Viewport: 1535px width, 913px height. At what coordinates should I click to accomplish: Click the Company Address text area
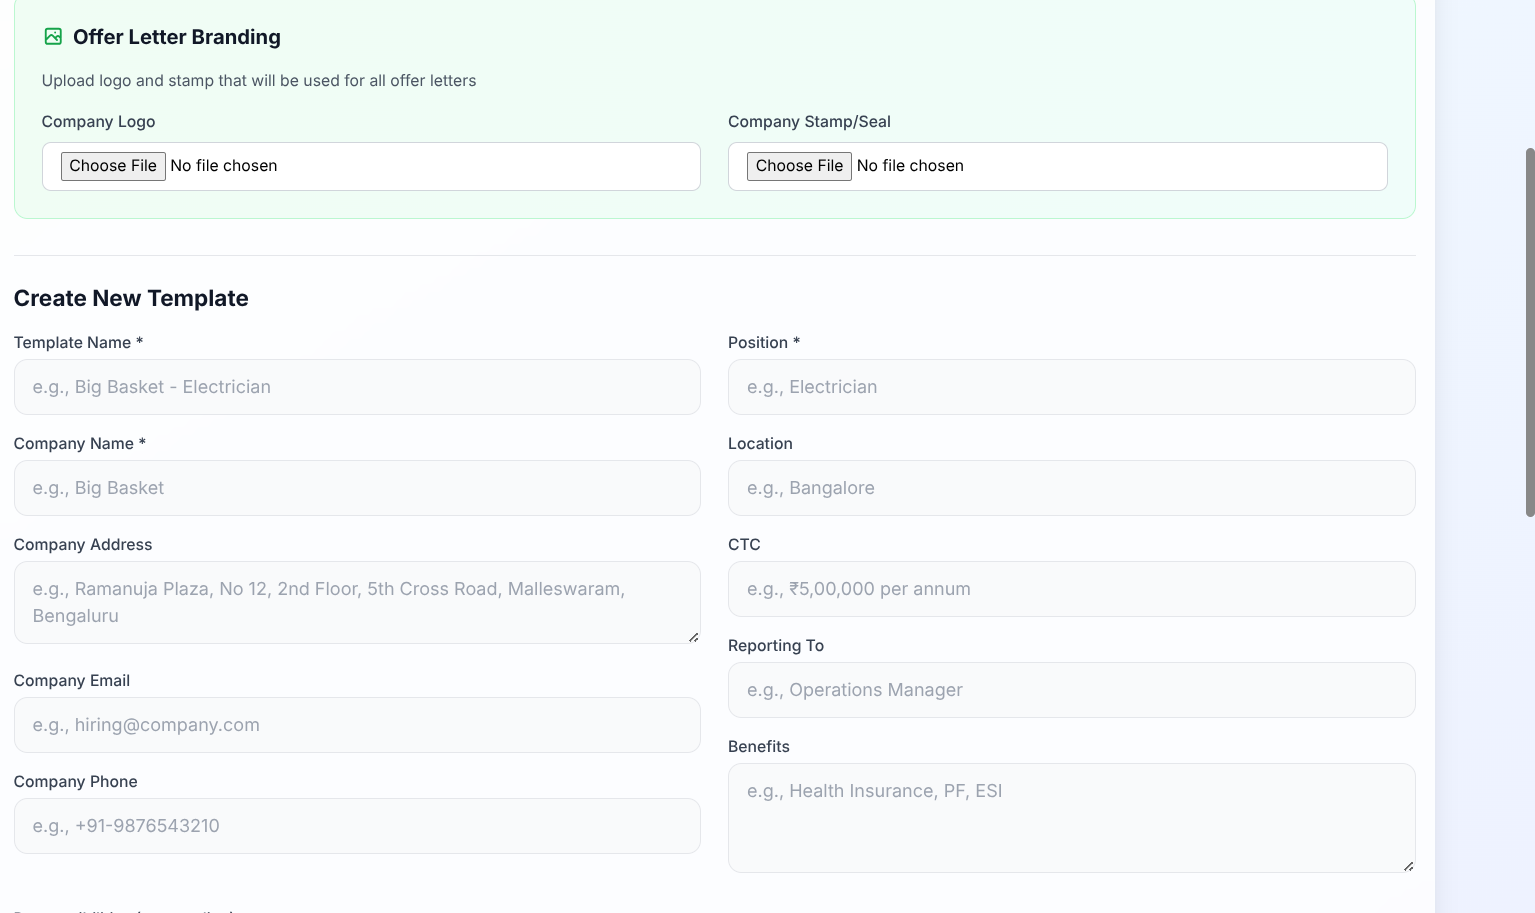click(x=357, y=602)
